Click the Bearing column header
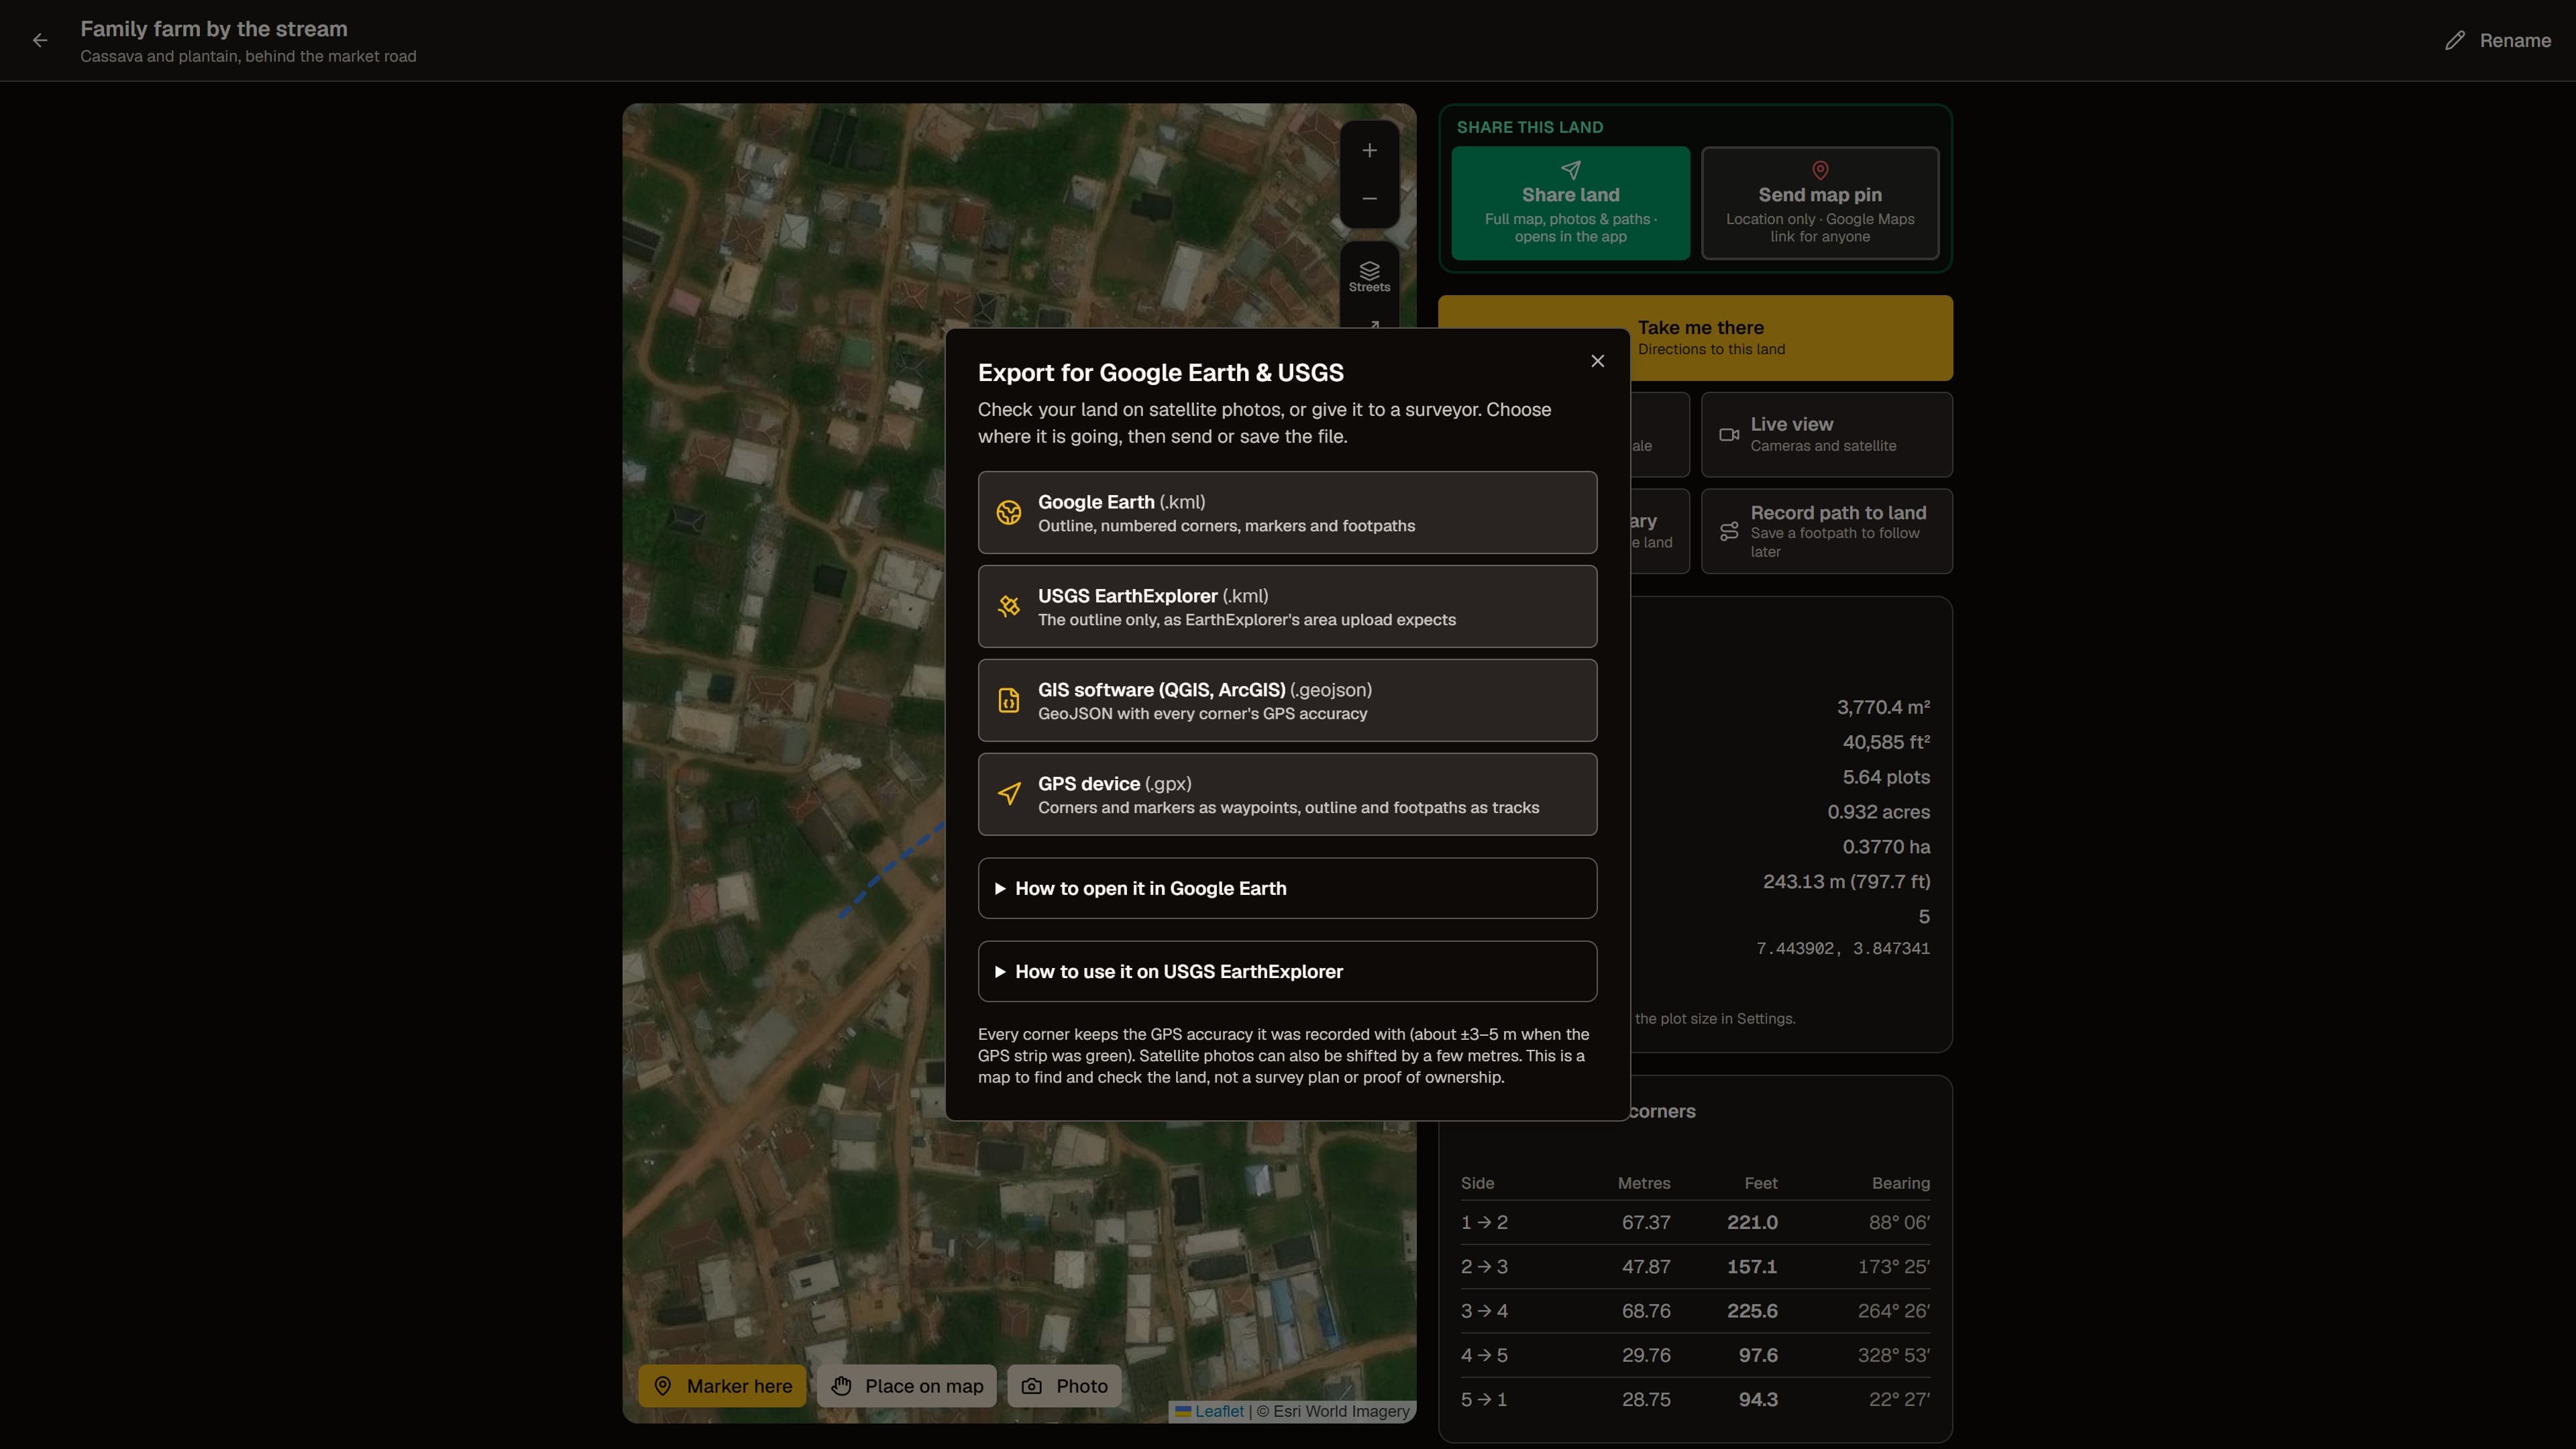This screenshot has height=1449, width=2576. tap(1901, 1184)
